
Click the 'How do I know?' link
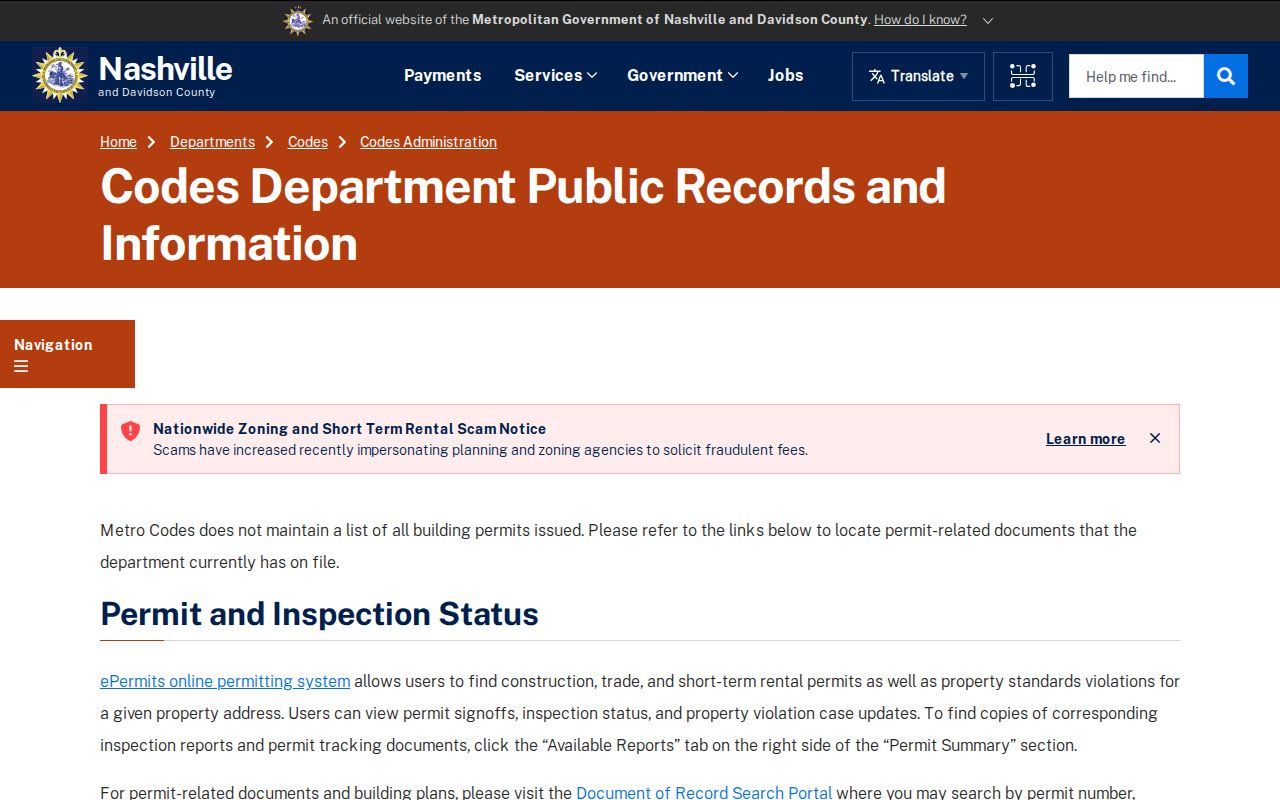point(920,20)
